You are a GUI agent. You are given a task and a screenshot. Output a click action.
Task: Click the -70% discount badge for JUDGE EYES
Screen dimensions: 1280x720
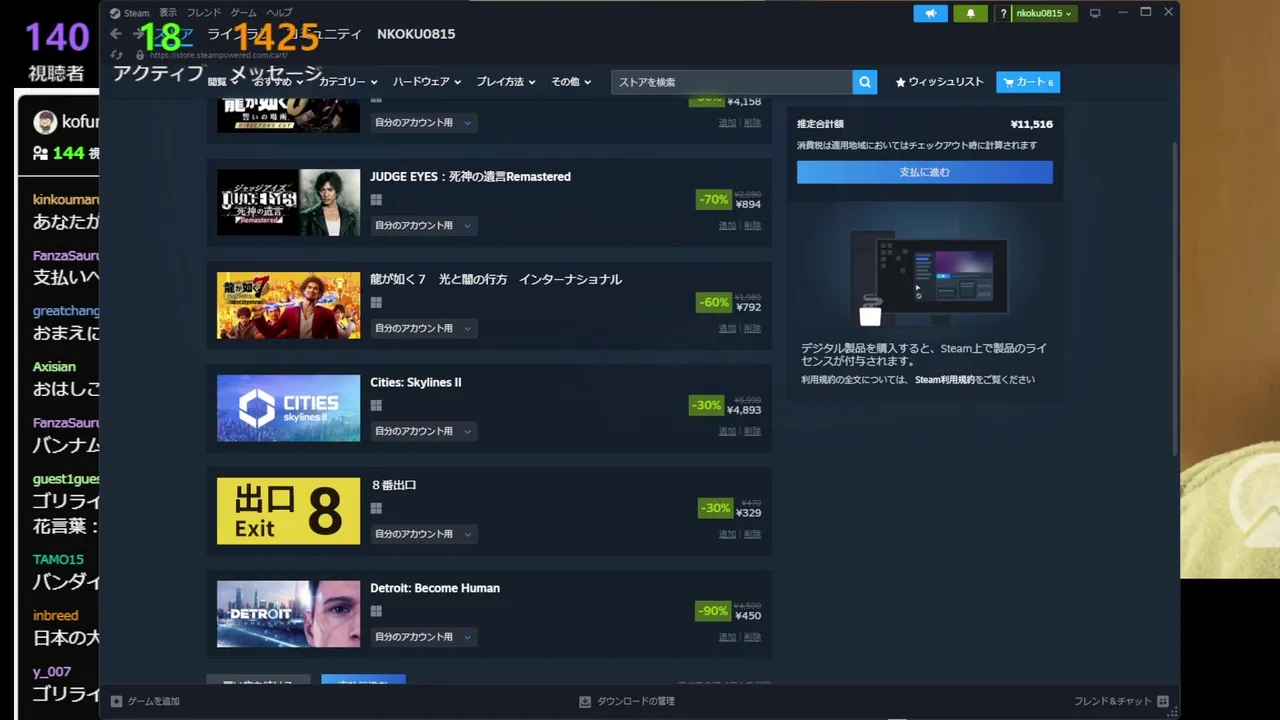tap(713, 200)
